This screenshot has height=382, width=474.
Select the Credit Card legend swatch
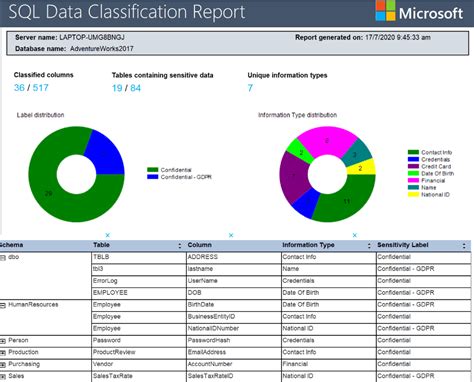pos(413,166)
